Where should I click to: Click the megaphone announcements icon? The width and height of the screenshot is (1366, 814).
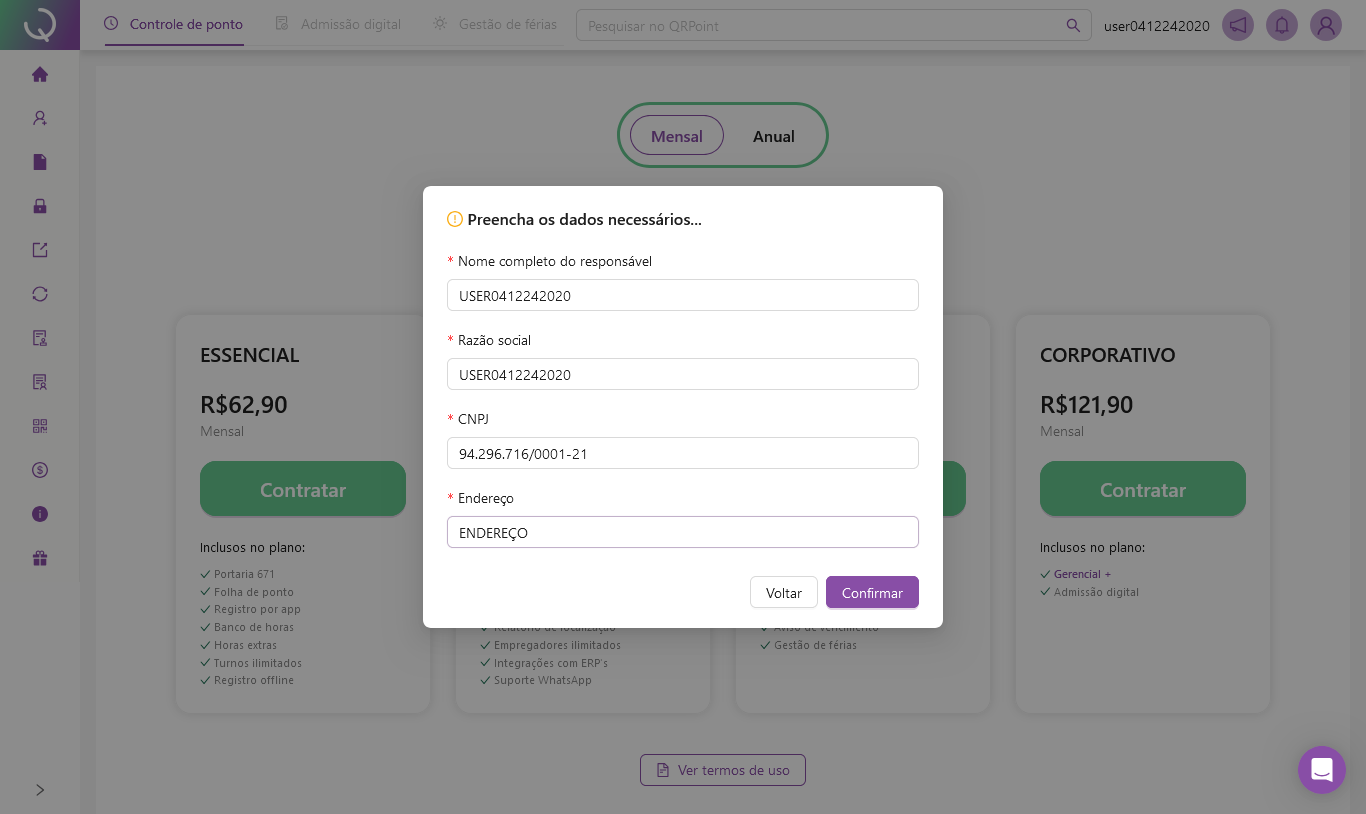point(1238,25)
